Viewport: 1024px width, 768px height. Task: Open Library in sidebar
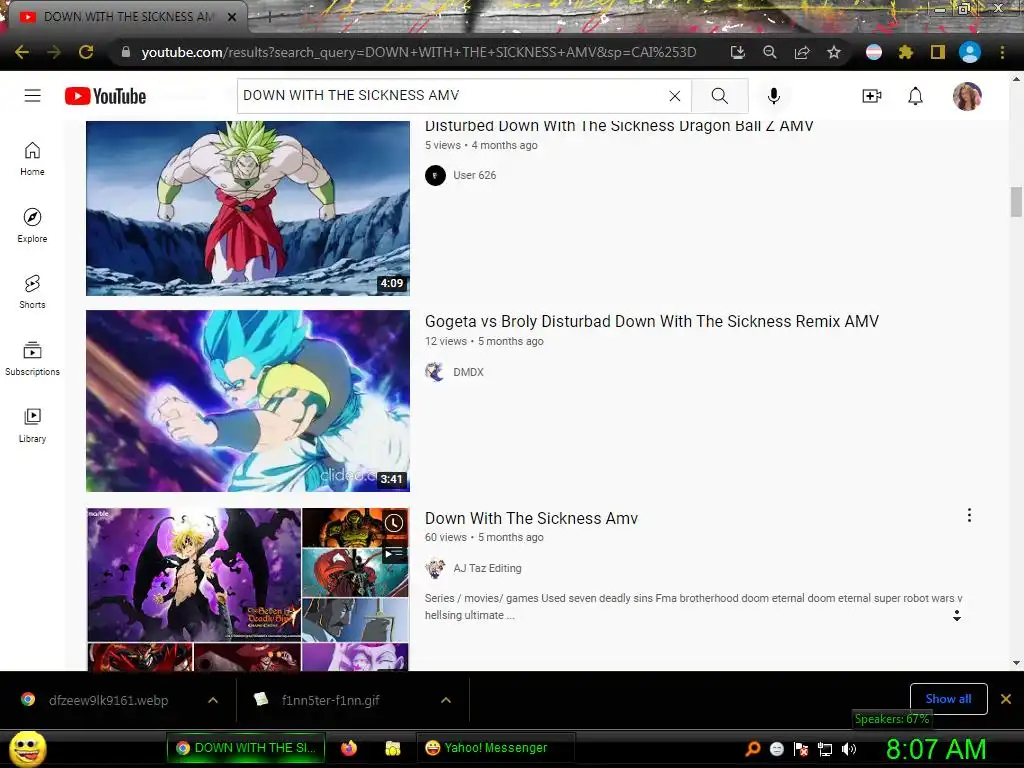tap(32, 425)
